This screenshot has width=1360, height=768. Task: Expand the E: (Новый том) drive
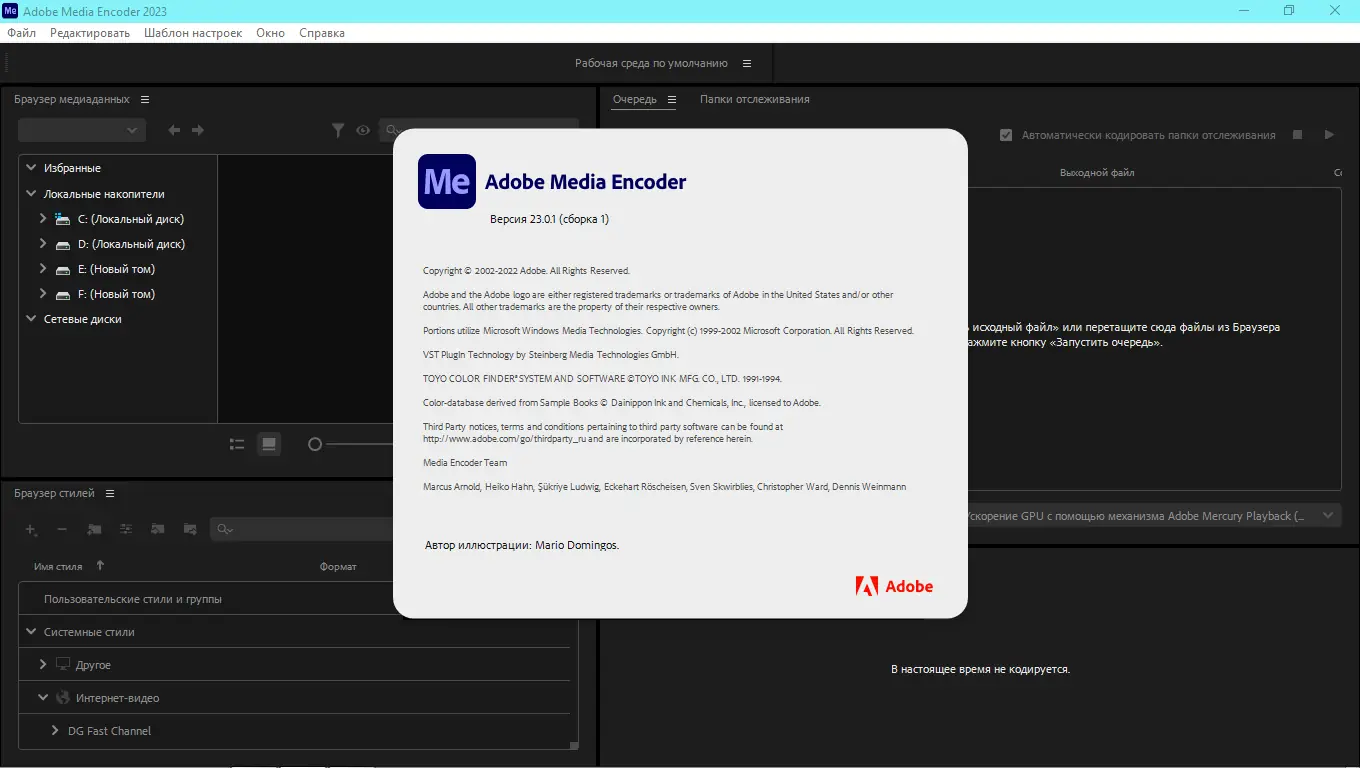pyautogui.click(x=43, y=269)
